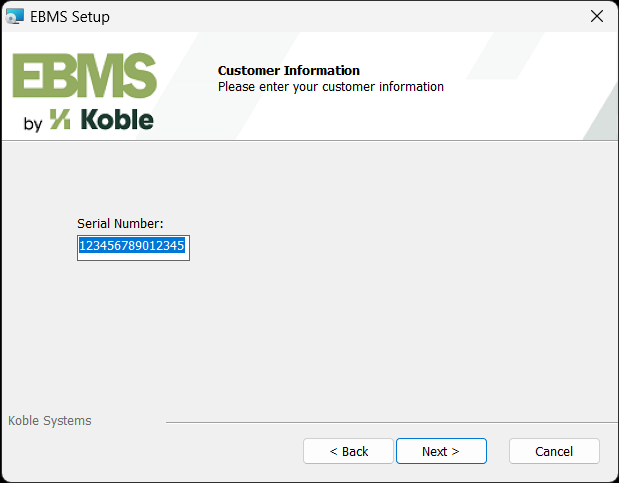Click the word 'by' under the EBMS logo
619x483 pixels.
(32, 123)
